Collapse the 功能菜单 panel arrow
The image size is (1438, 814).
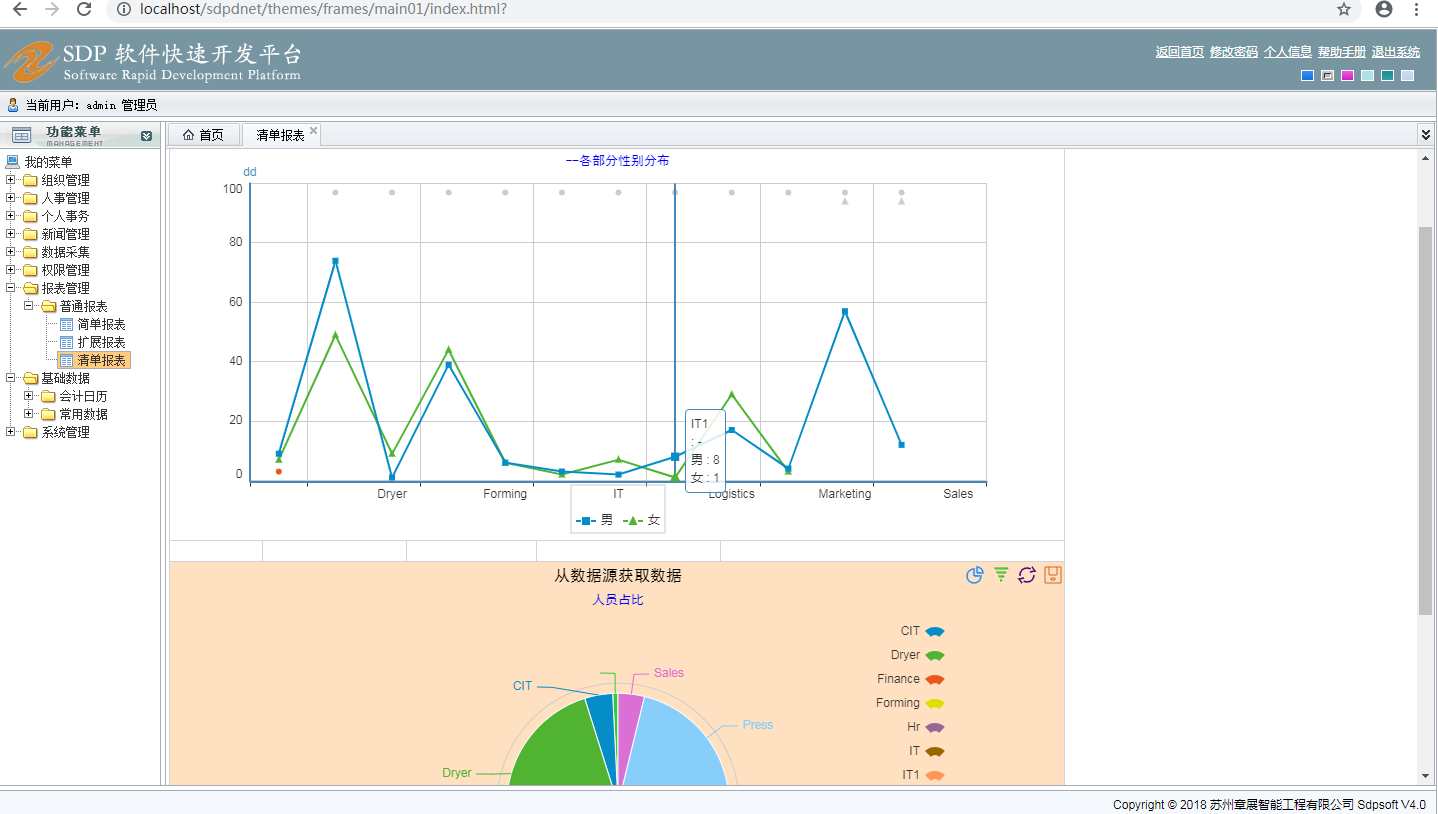[x=147, y=136]
